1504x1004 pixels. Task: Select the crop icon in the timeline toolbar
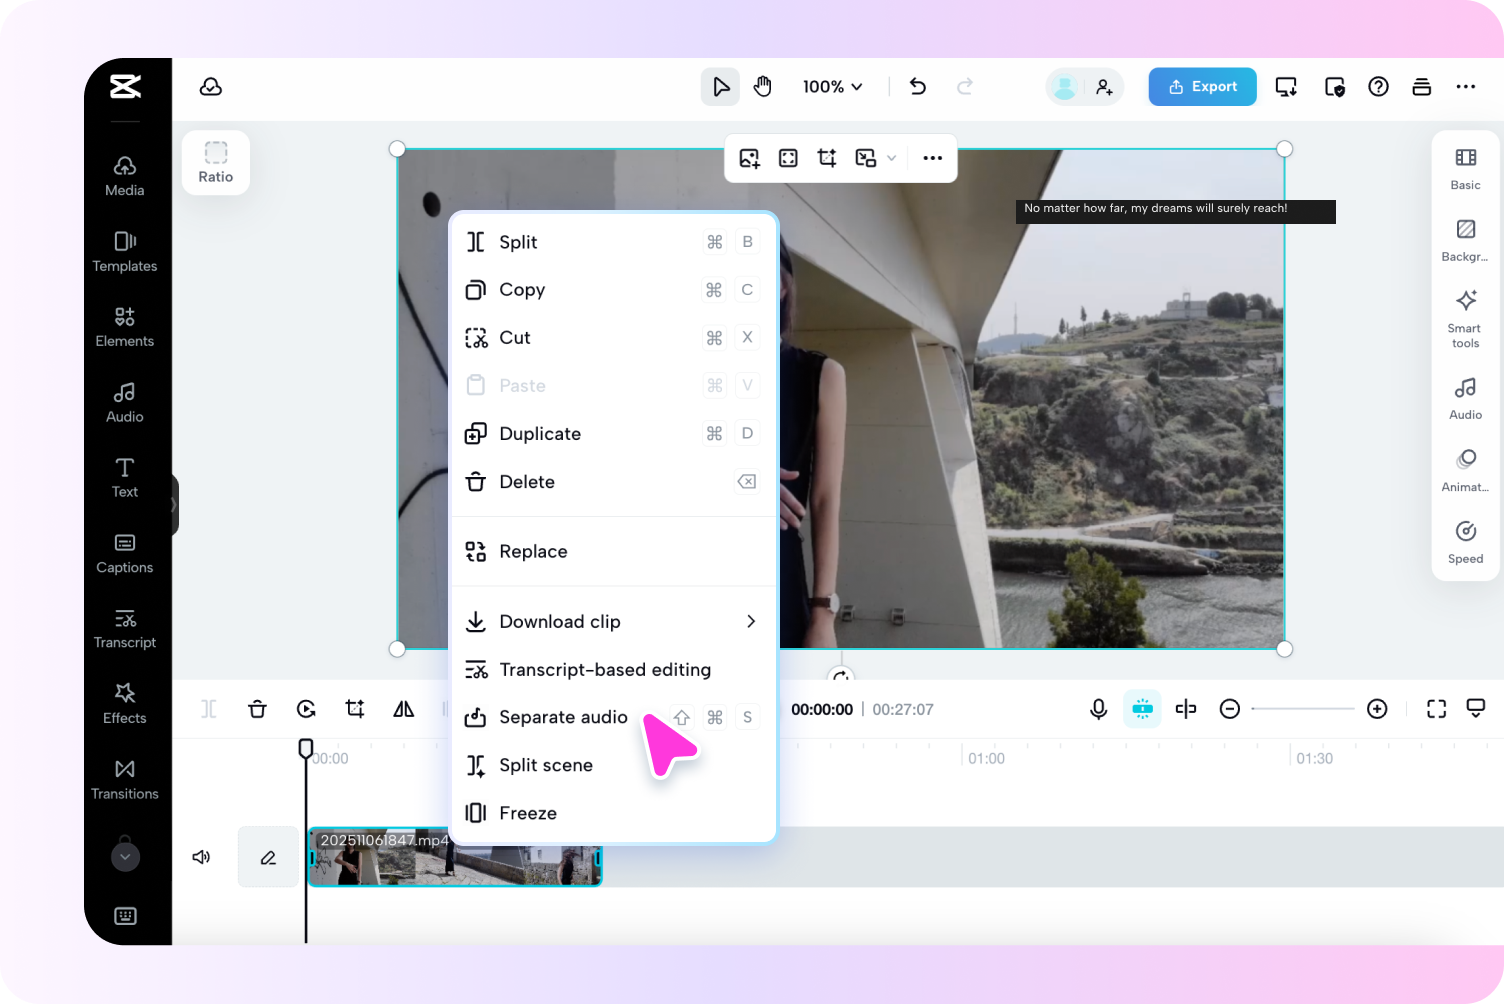(x=355, y=708)
